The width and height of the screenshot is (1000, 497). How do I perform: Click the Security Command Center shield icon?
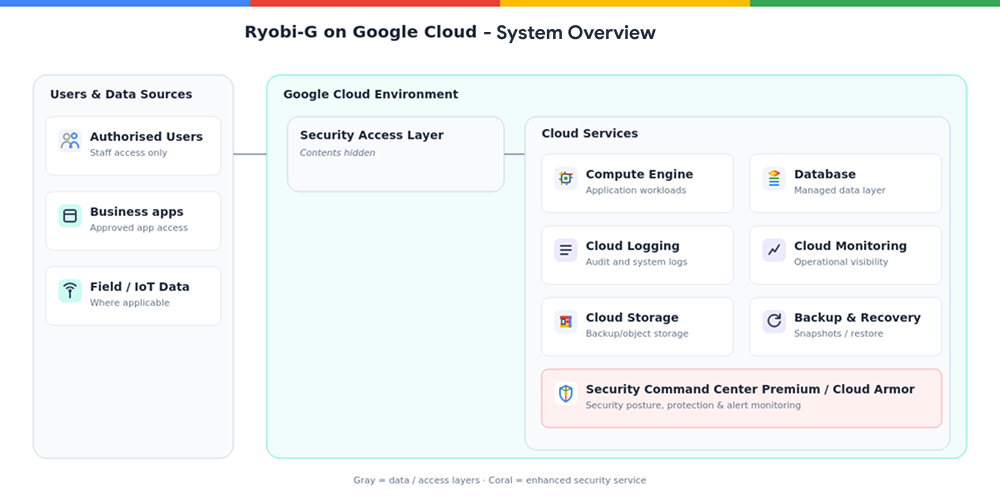[x=566, y=393]
